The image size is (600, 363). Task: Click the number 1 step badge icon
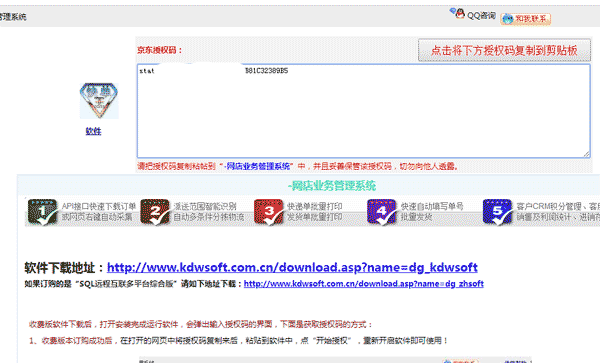(x=42, y=212)
